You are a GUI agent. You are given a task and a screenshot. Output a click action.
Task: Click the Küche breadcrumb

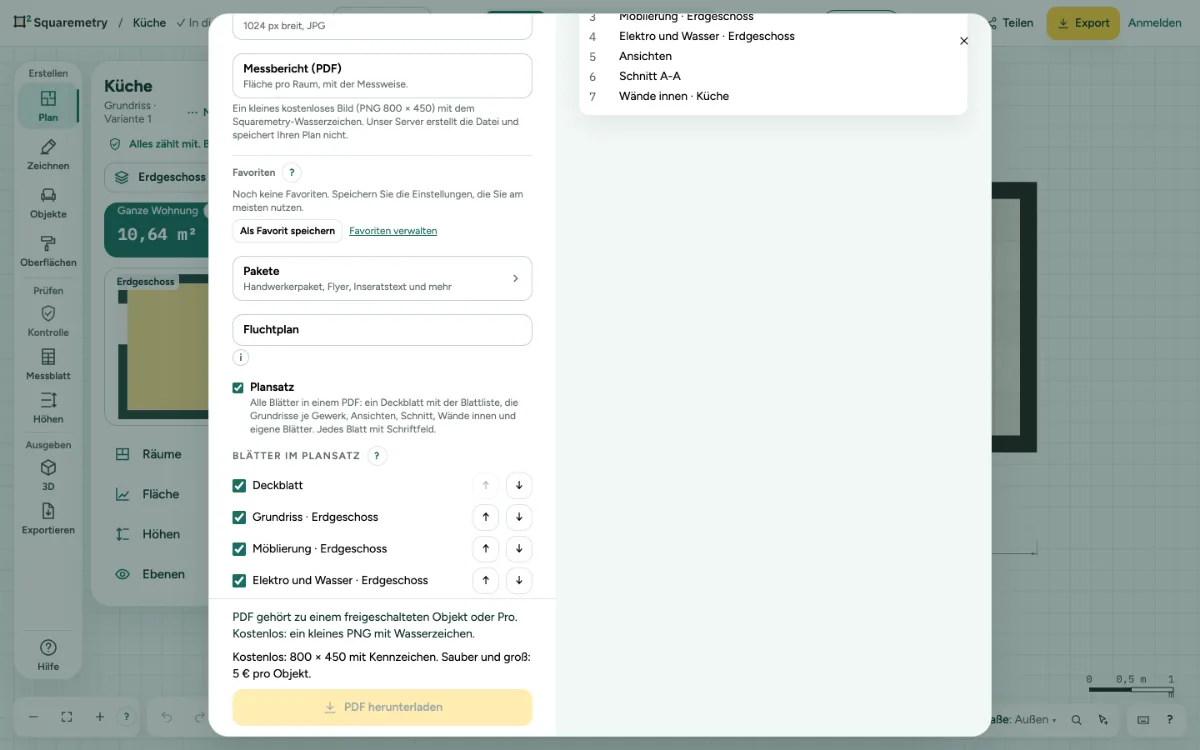150,22
